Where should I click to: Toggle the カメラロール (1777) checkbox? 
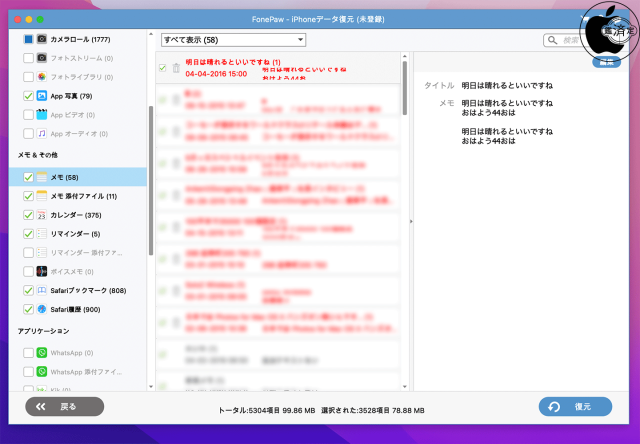tap(28, 39)
